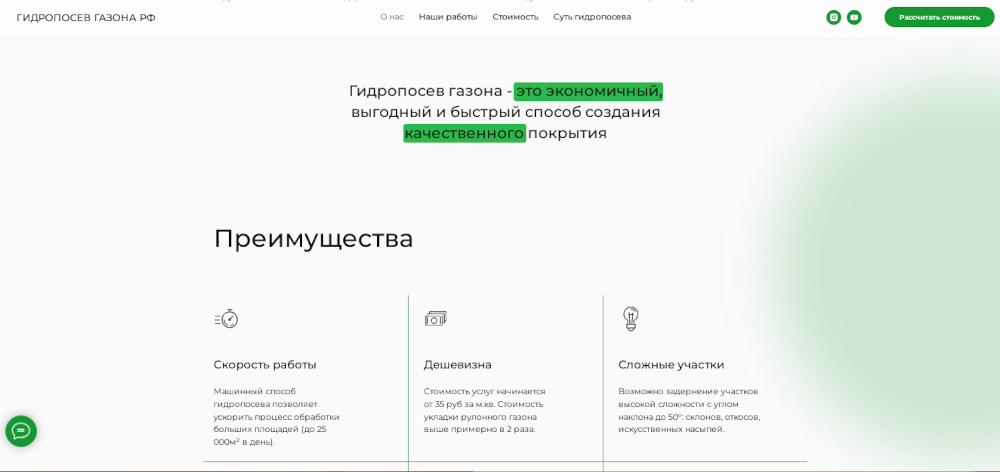Open the YouTube icon in the header
Screen dimensions: 1000x472
pyautogui.click(x=854, y=18)
